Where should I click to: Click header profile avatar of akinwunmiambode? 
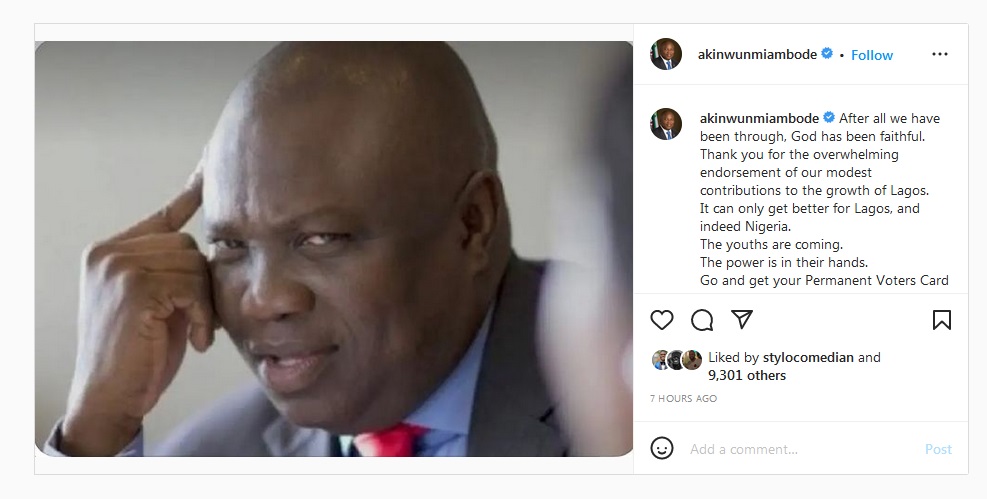pos(666,54)
